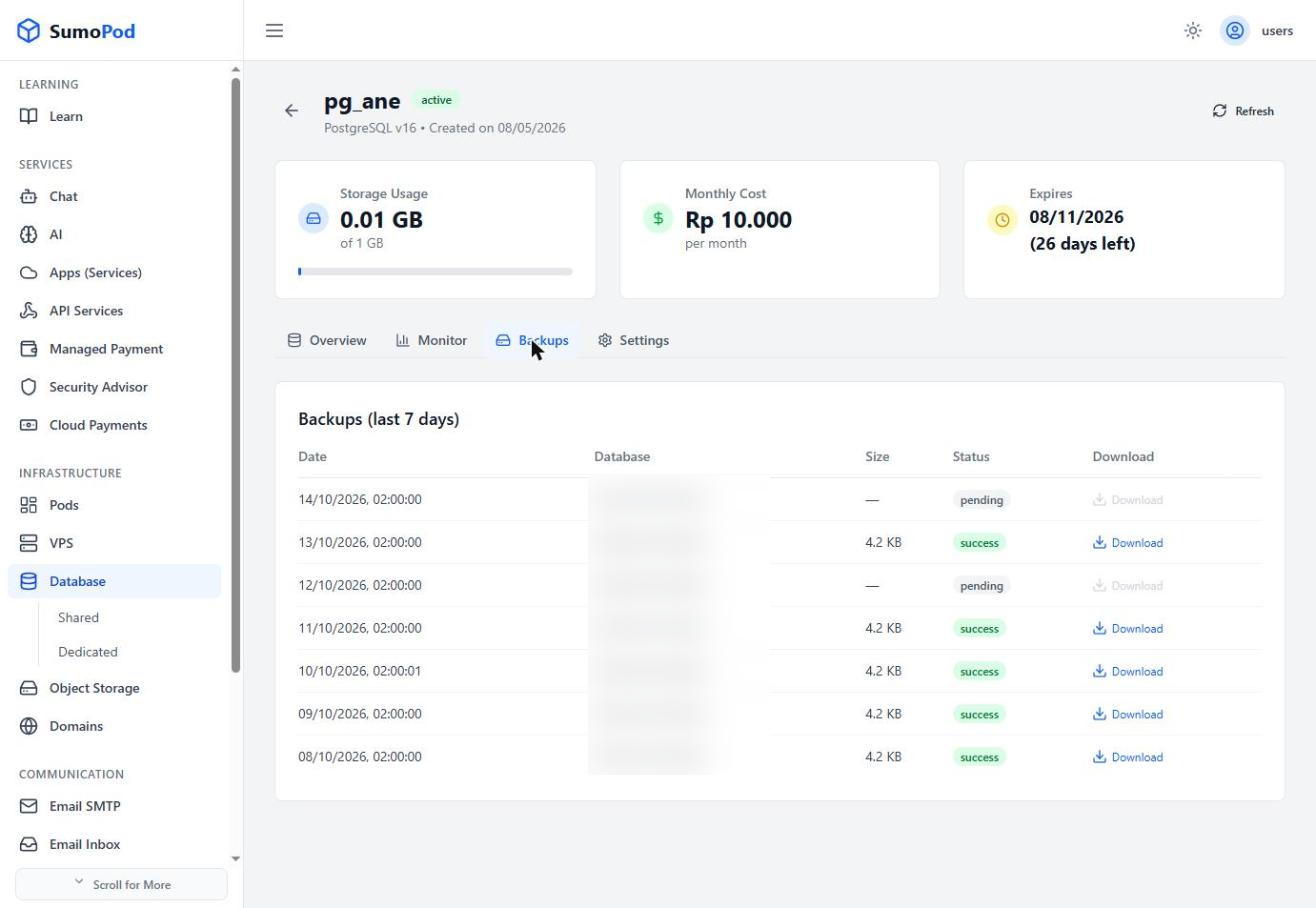Click the VPS server icon
This screenshot has width=1316, height=908.
tap(29, 543)
